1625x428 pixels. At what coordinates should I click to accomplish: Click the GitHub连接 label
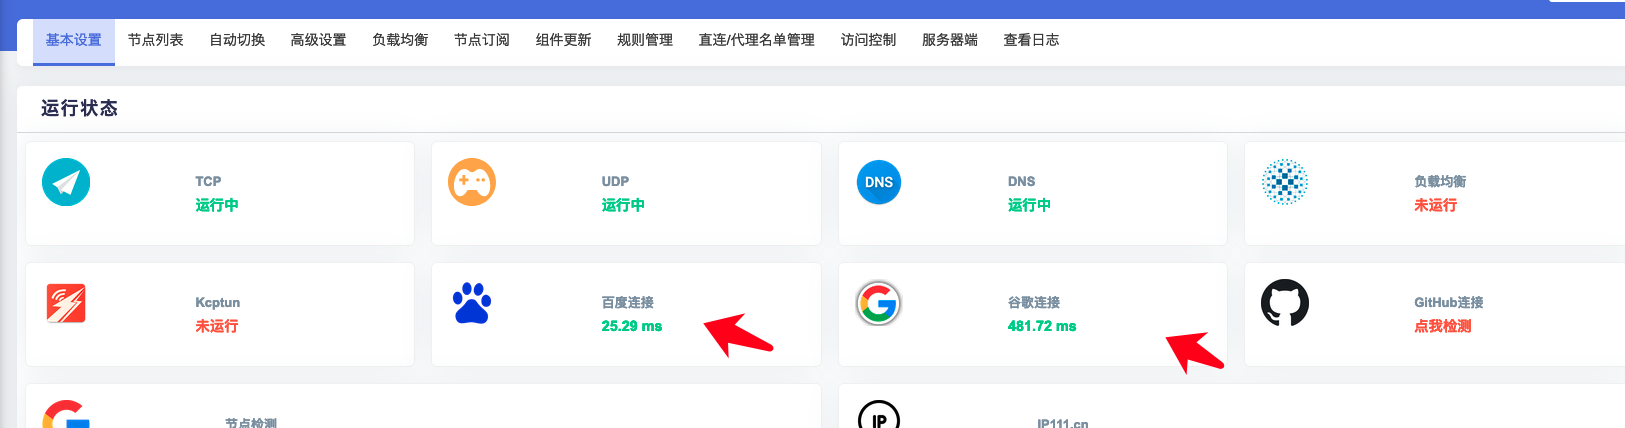click(x=1449, y=302)
